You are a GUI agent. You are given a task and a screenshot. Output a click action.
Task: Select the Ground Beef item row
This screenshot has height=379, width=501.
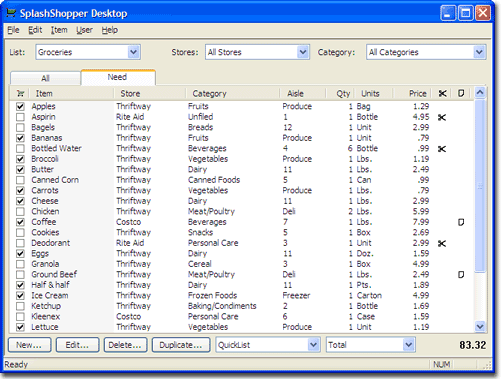[242, 274]
